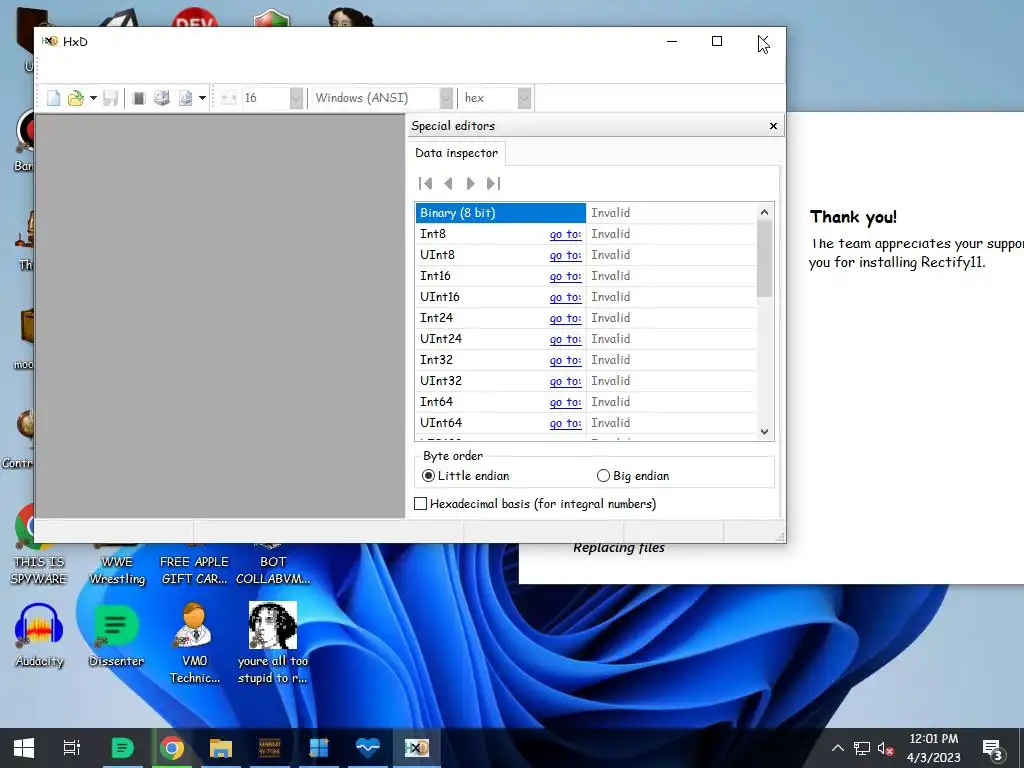Open Task View on the taskbar
The height and width of the screenshot is (768, 1024).
point(72,748)
